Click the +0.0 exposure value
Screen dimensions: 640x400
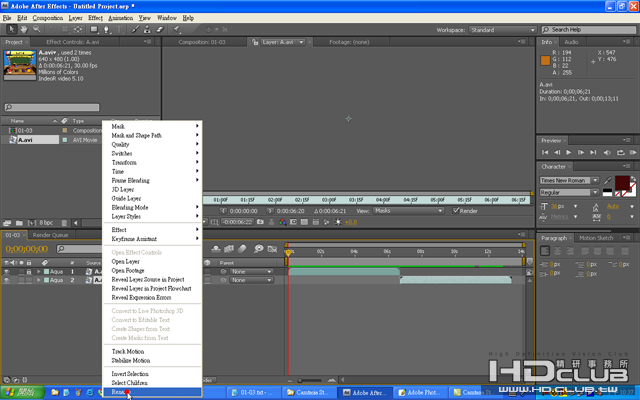[351, 222]
